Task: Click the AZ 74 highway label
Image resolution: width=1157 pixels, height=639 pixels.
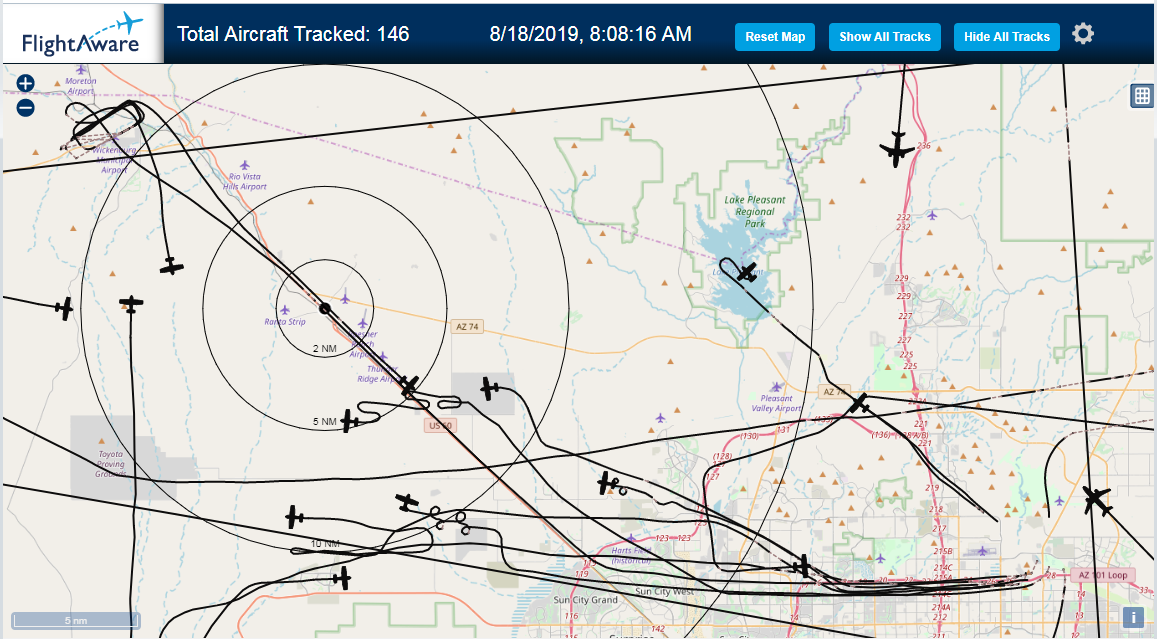Action: [467, 326]
